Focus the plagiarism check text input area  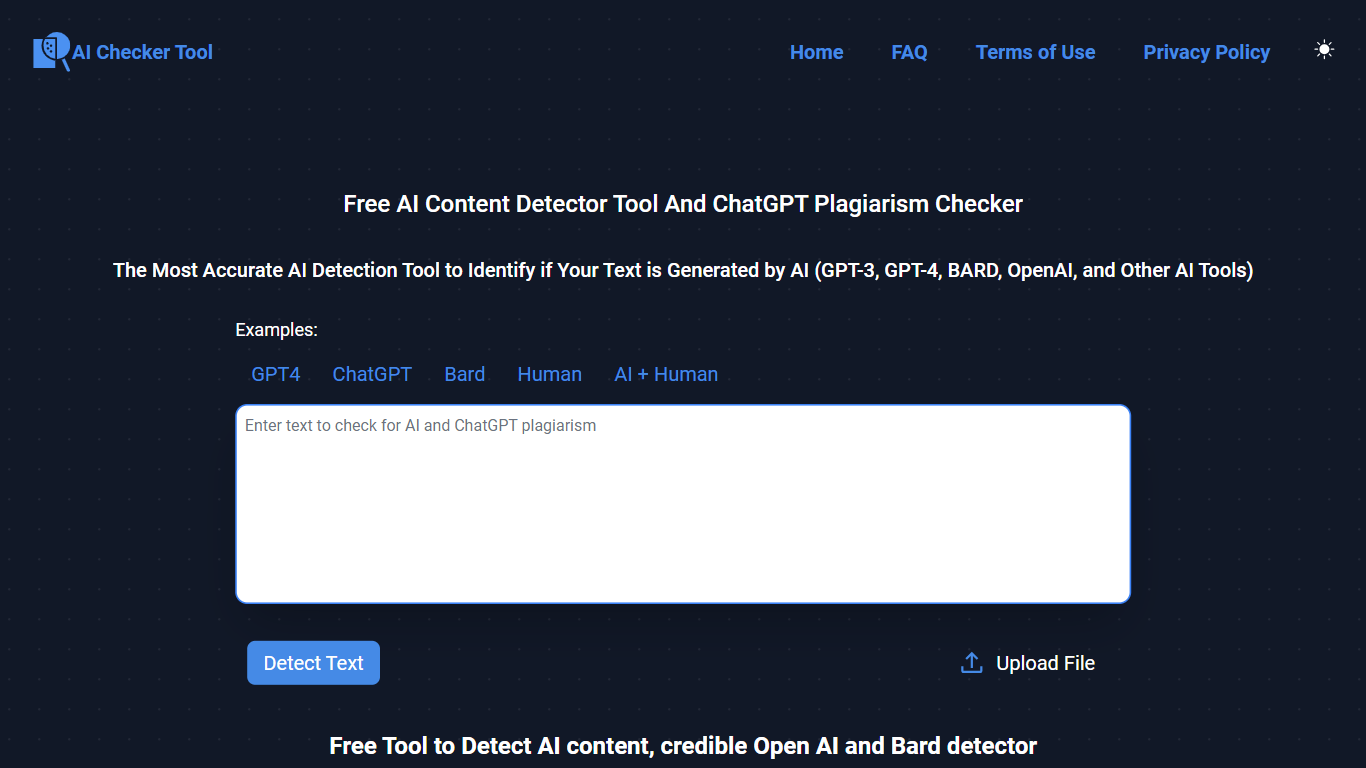click(683, 504)
